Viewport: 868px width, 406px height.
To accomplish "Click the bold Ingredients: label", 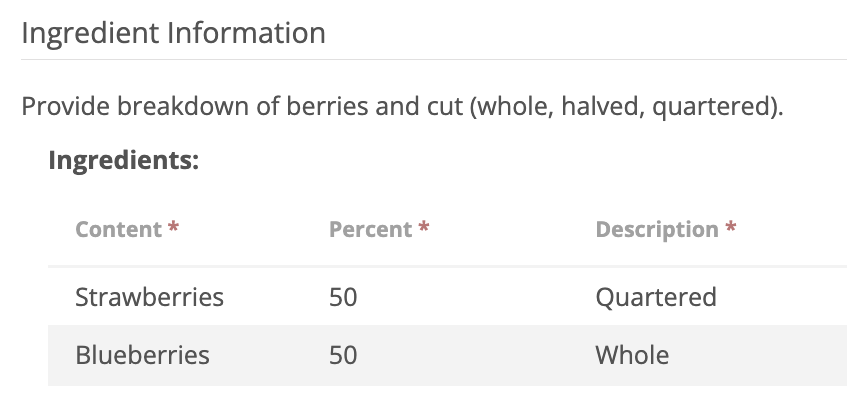I will 124,159.
